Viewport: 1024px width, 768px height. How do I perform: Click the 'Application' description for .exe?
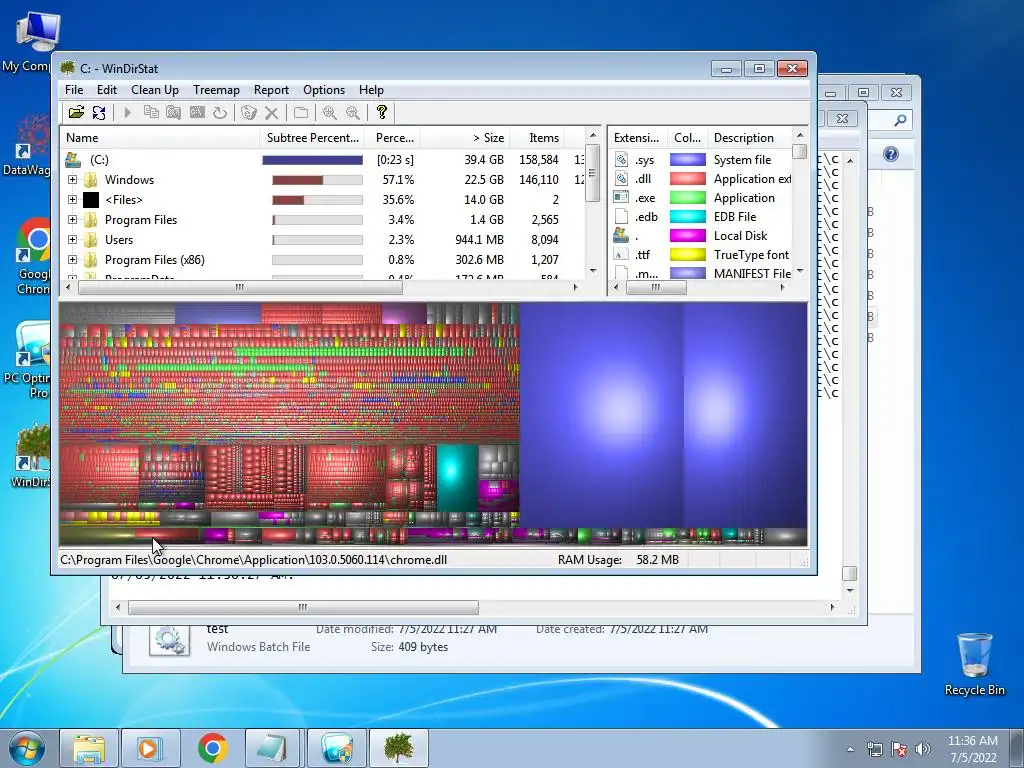point(744,197)
